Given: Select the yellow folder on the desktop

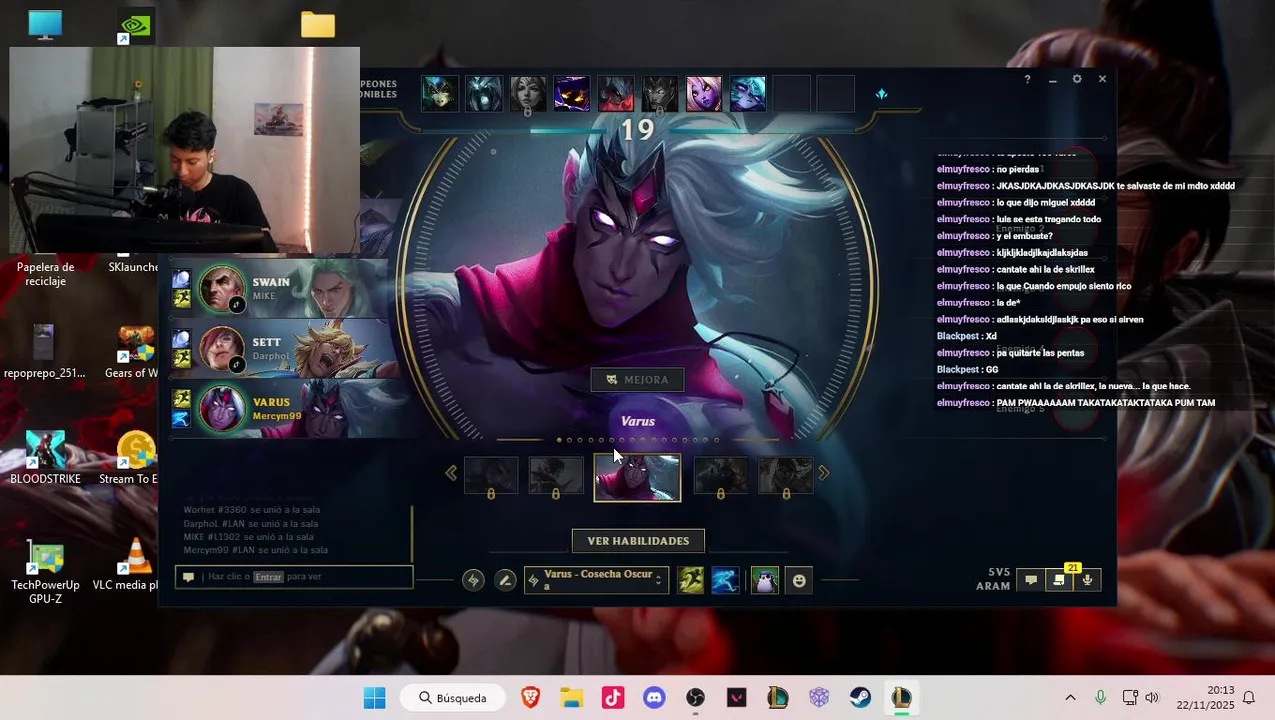Looking at the screenshot, I should pos(318,25).
